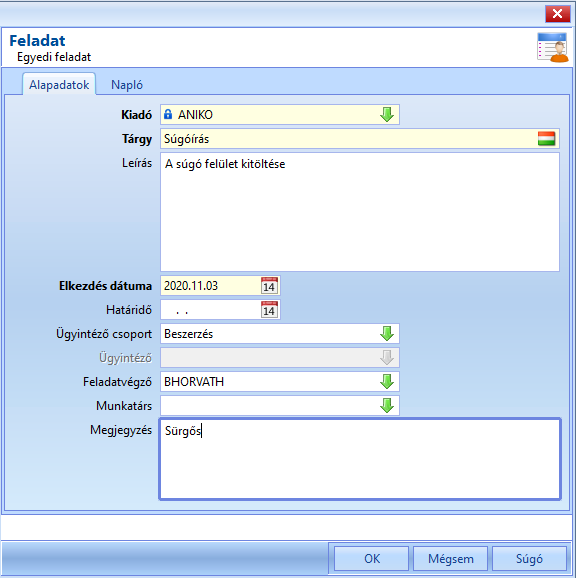This screenshot has height=578, width=576.
Task: Click the blue lock icon in Kiadó field
Action: [168, 114]
